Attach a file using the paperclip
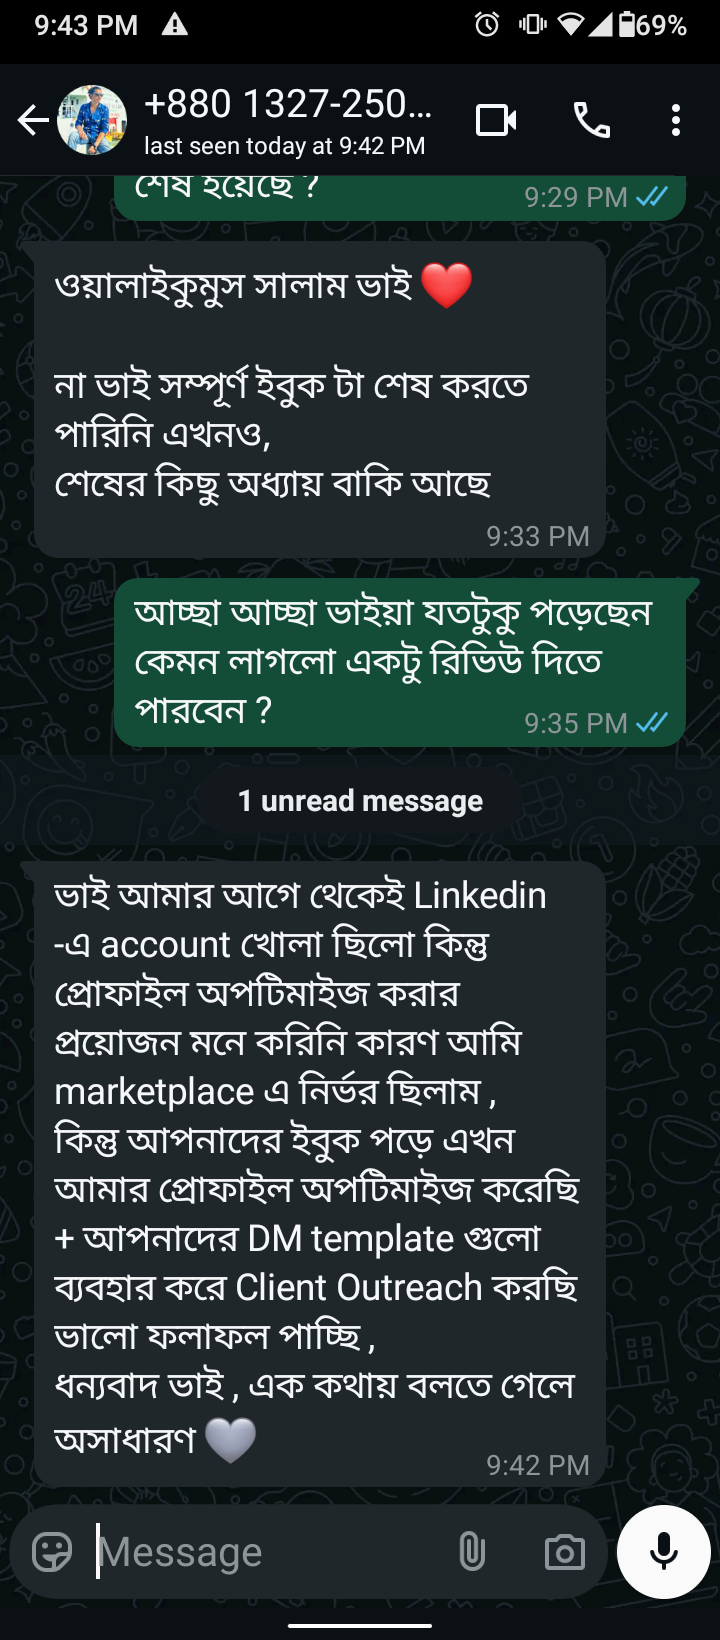The width and height of the screenshot is (720, 1640). pos(471,1551)
